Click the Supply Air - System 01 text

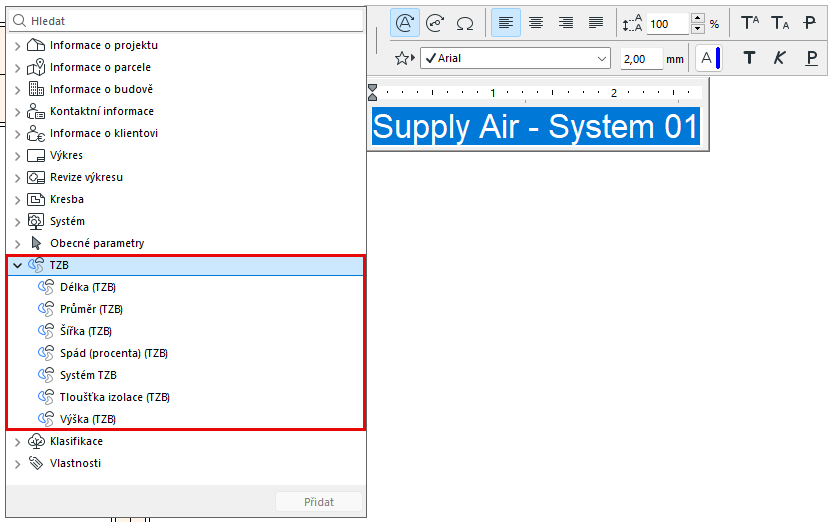coord(536,127)
